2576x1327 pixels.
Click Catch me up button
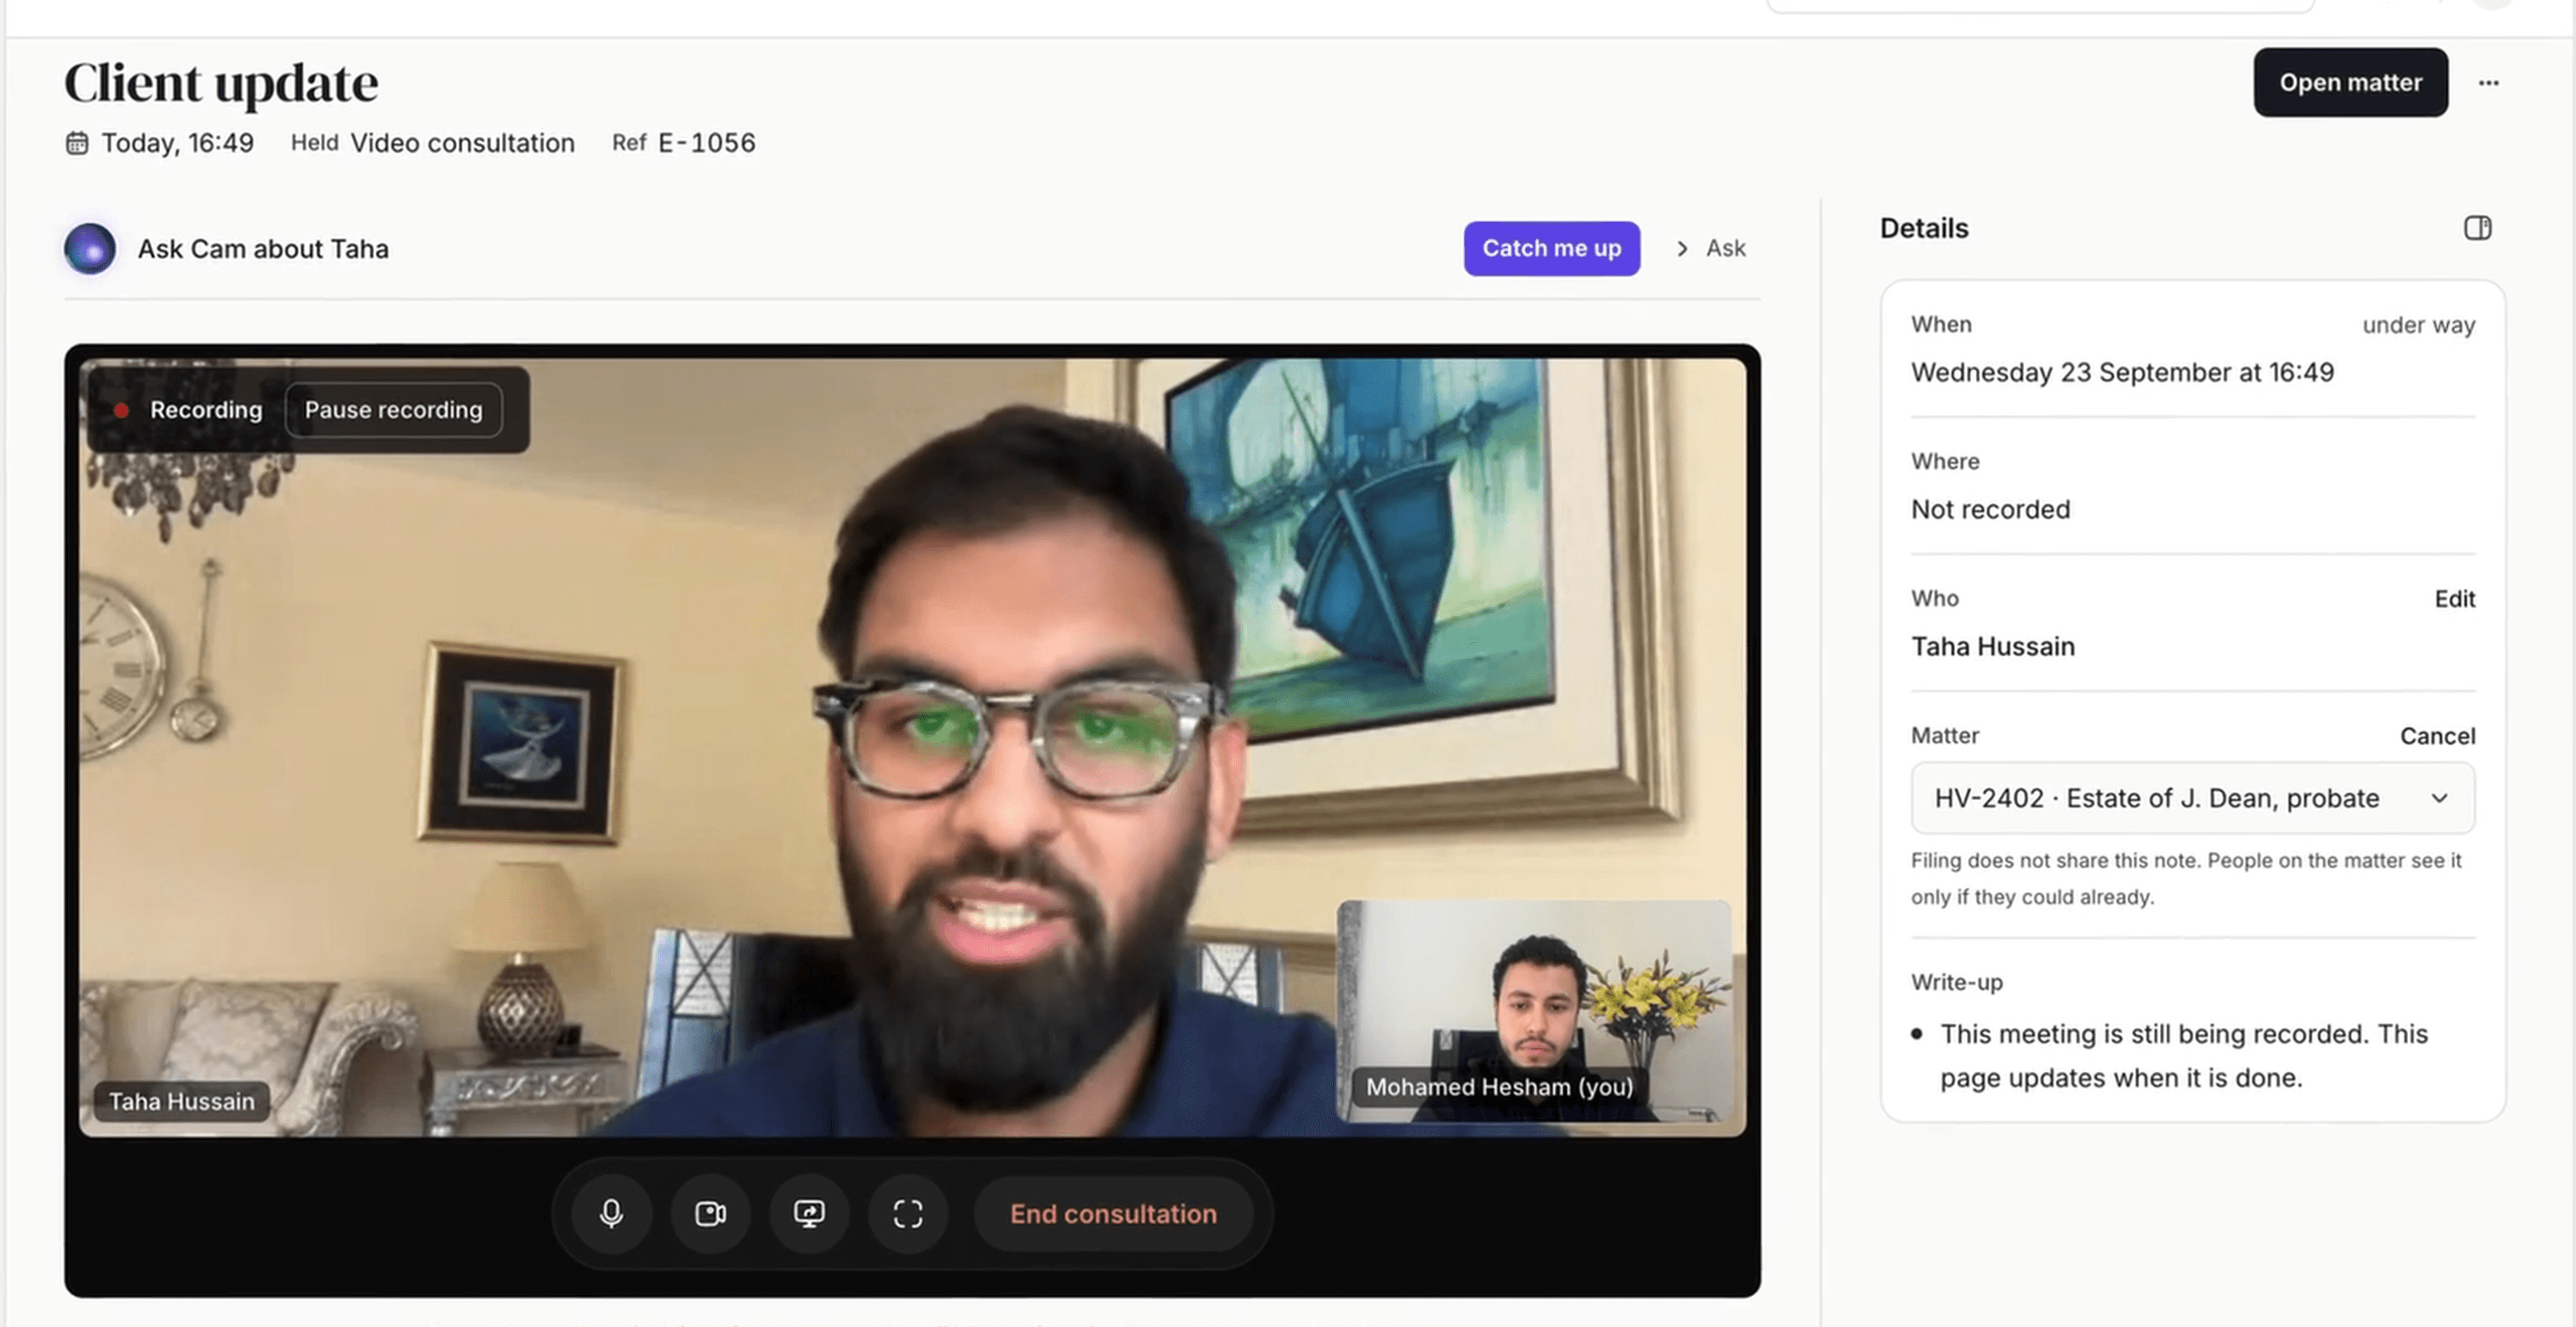click(1551, 248)
